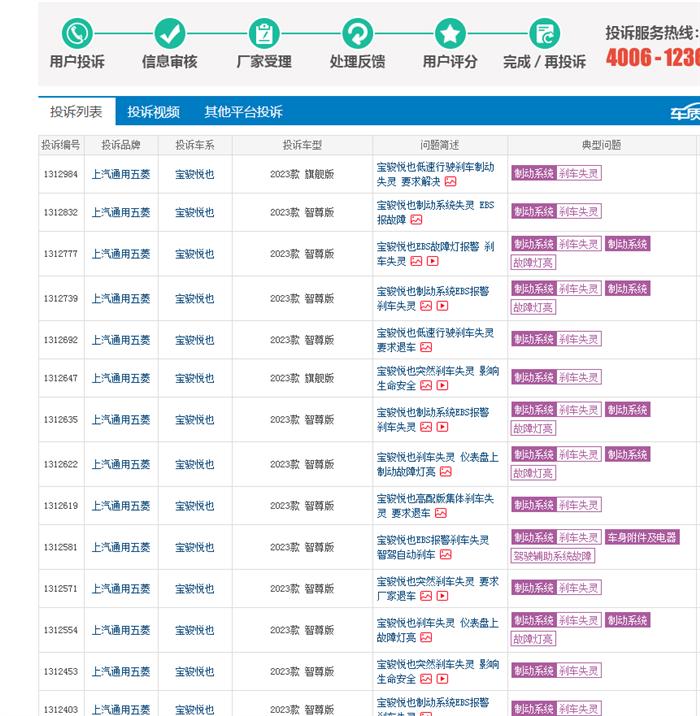Open image icon in complaint 1312581 description
Image resolution: width=700 pixels, height=716 pixels.
click(446, 555)
